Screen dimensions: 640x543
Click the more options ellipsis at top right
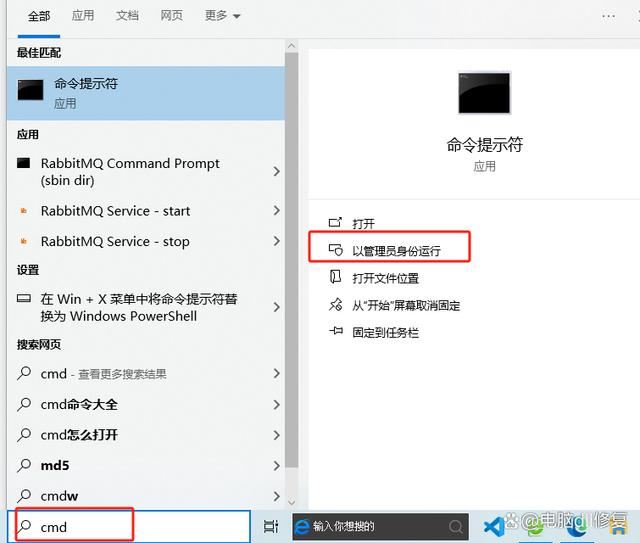tap(609, 16)
